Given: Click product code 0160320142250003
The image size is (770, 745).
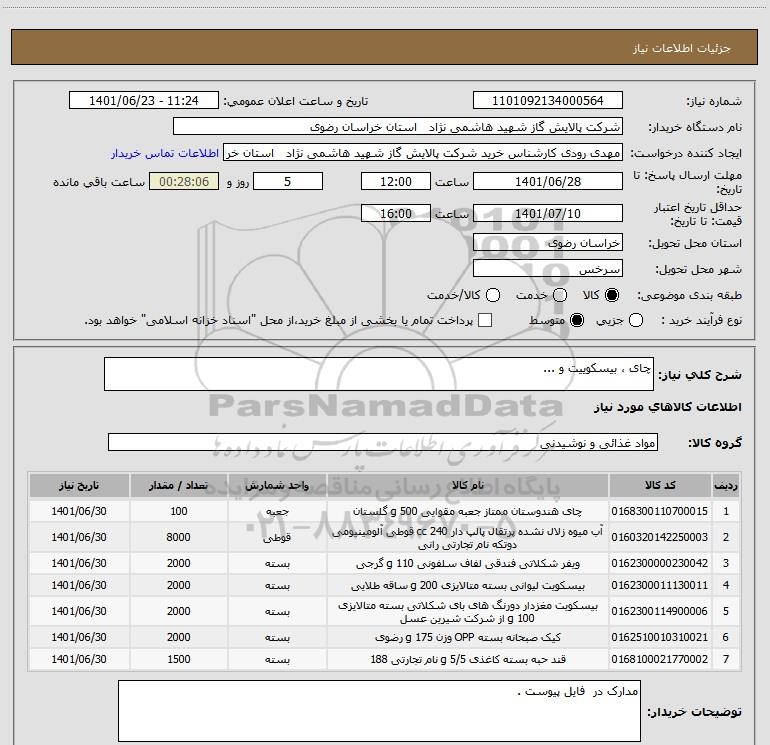Looking at the screenshot, I should [660, 537].
